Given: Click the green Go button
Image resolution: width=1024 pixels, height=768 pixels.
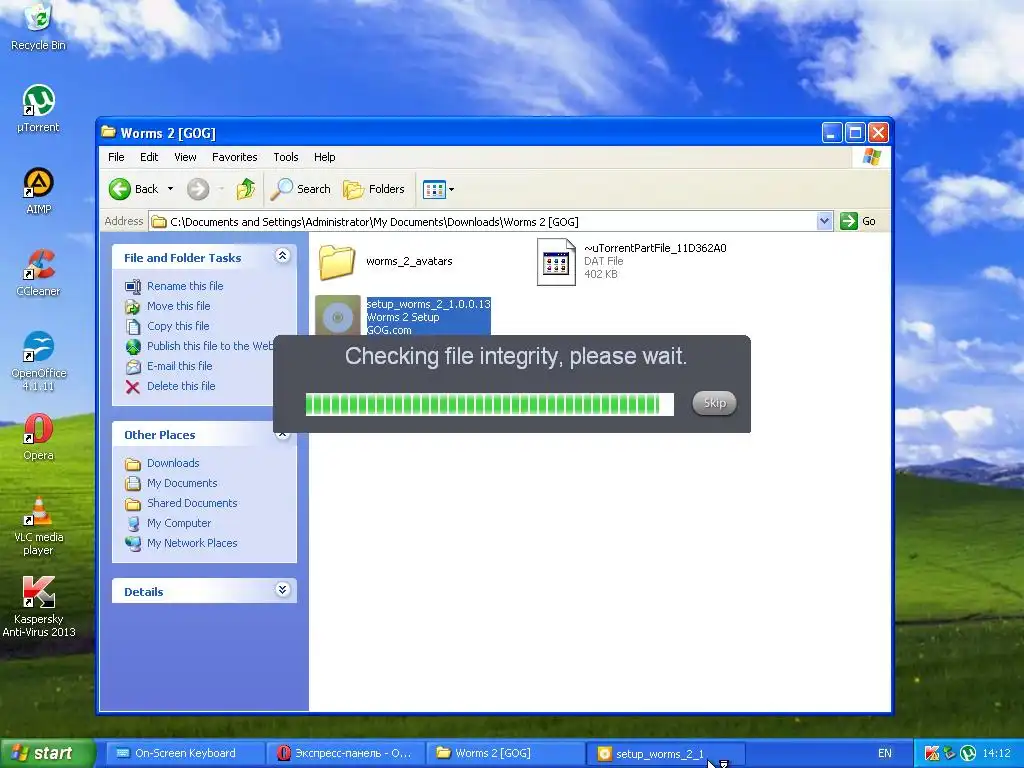Looking at the screenshot, I should [x=858, y=221].
